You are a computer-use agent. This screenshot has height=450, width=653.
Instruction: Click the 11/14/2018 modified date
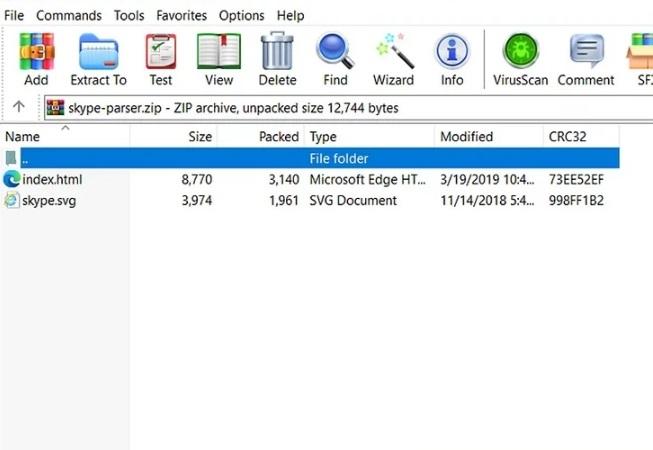487,201
